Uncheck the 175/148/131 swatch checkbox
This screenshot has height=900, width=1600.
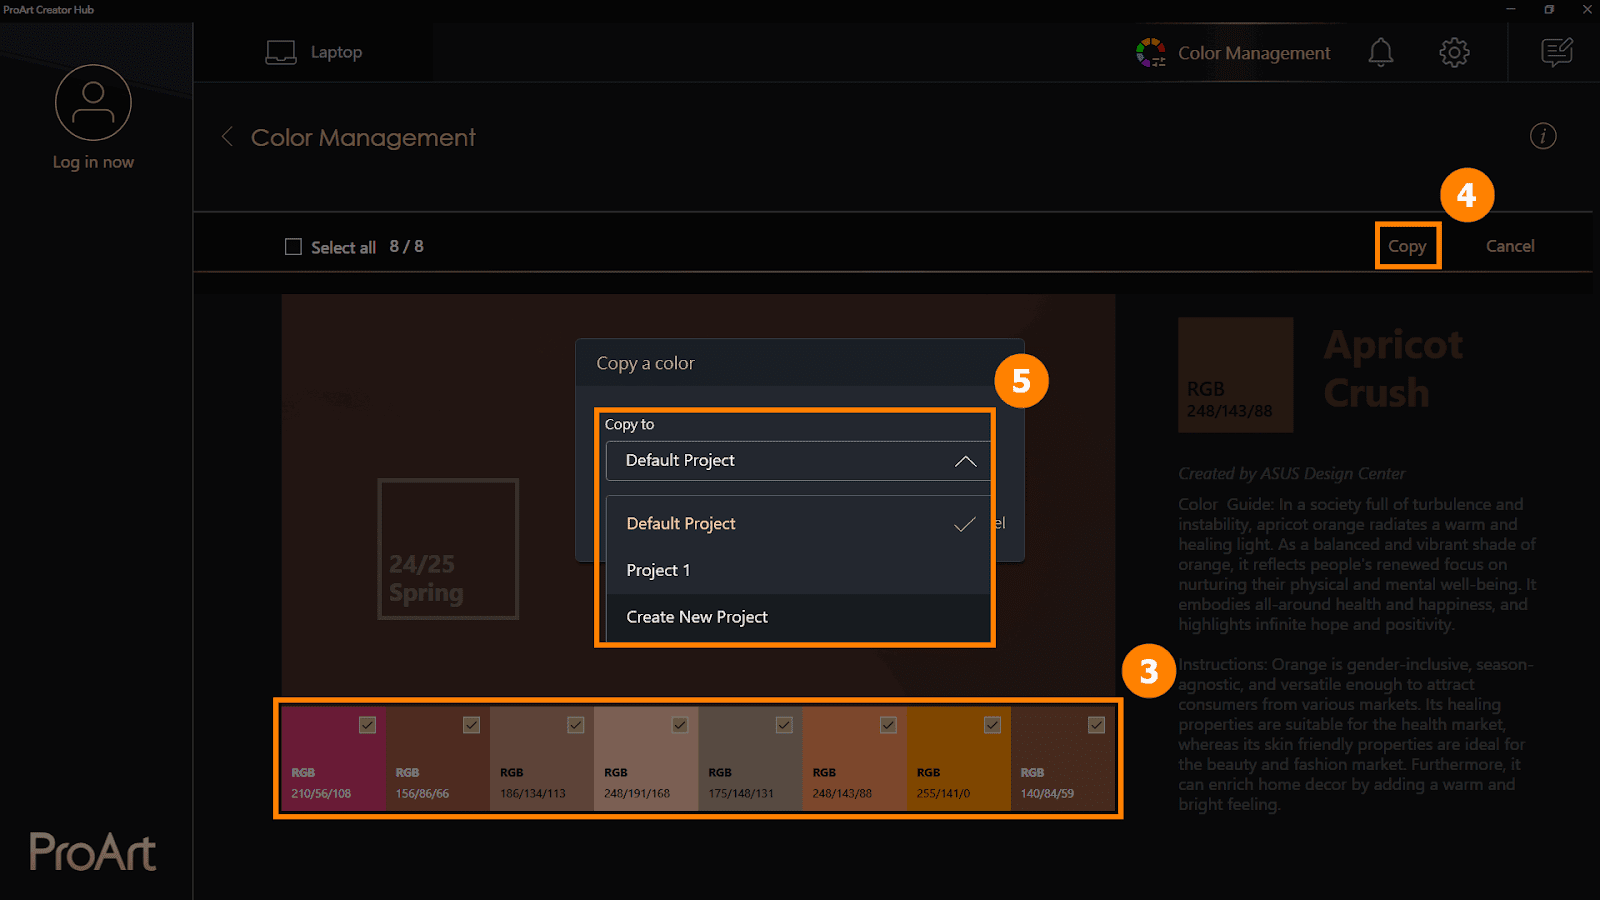tap(784, 725)
